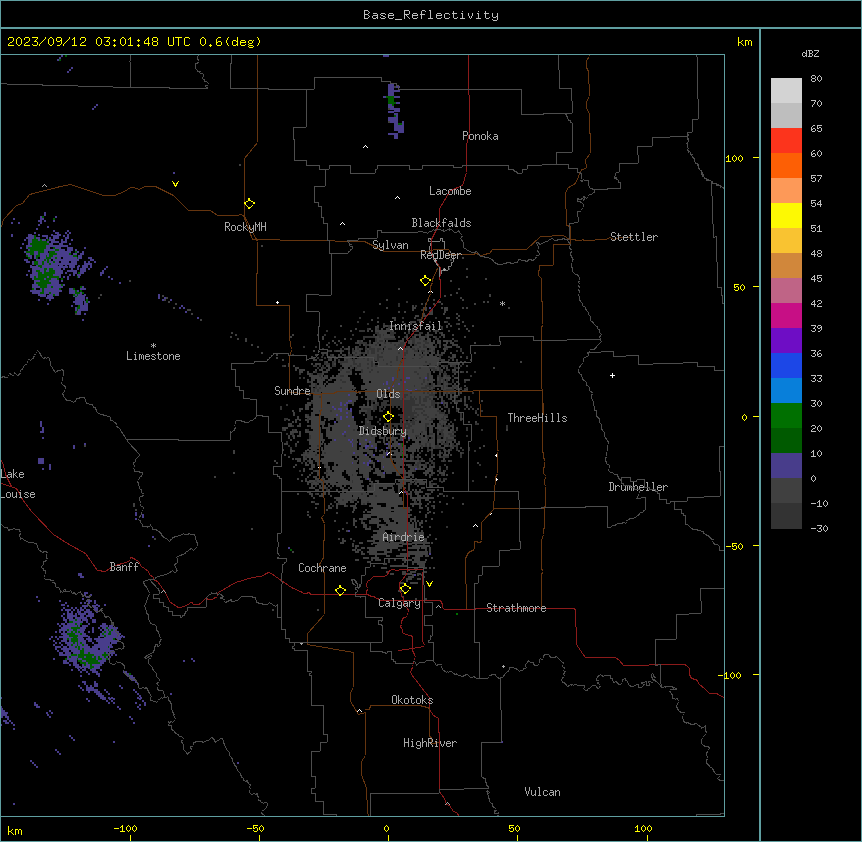
Task: Click the dBZ legend heading
Action: (x=810, y=53)
